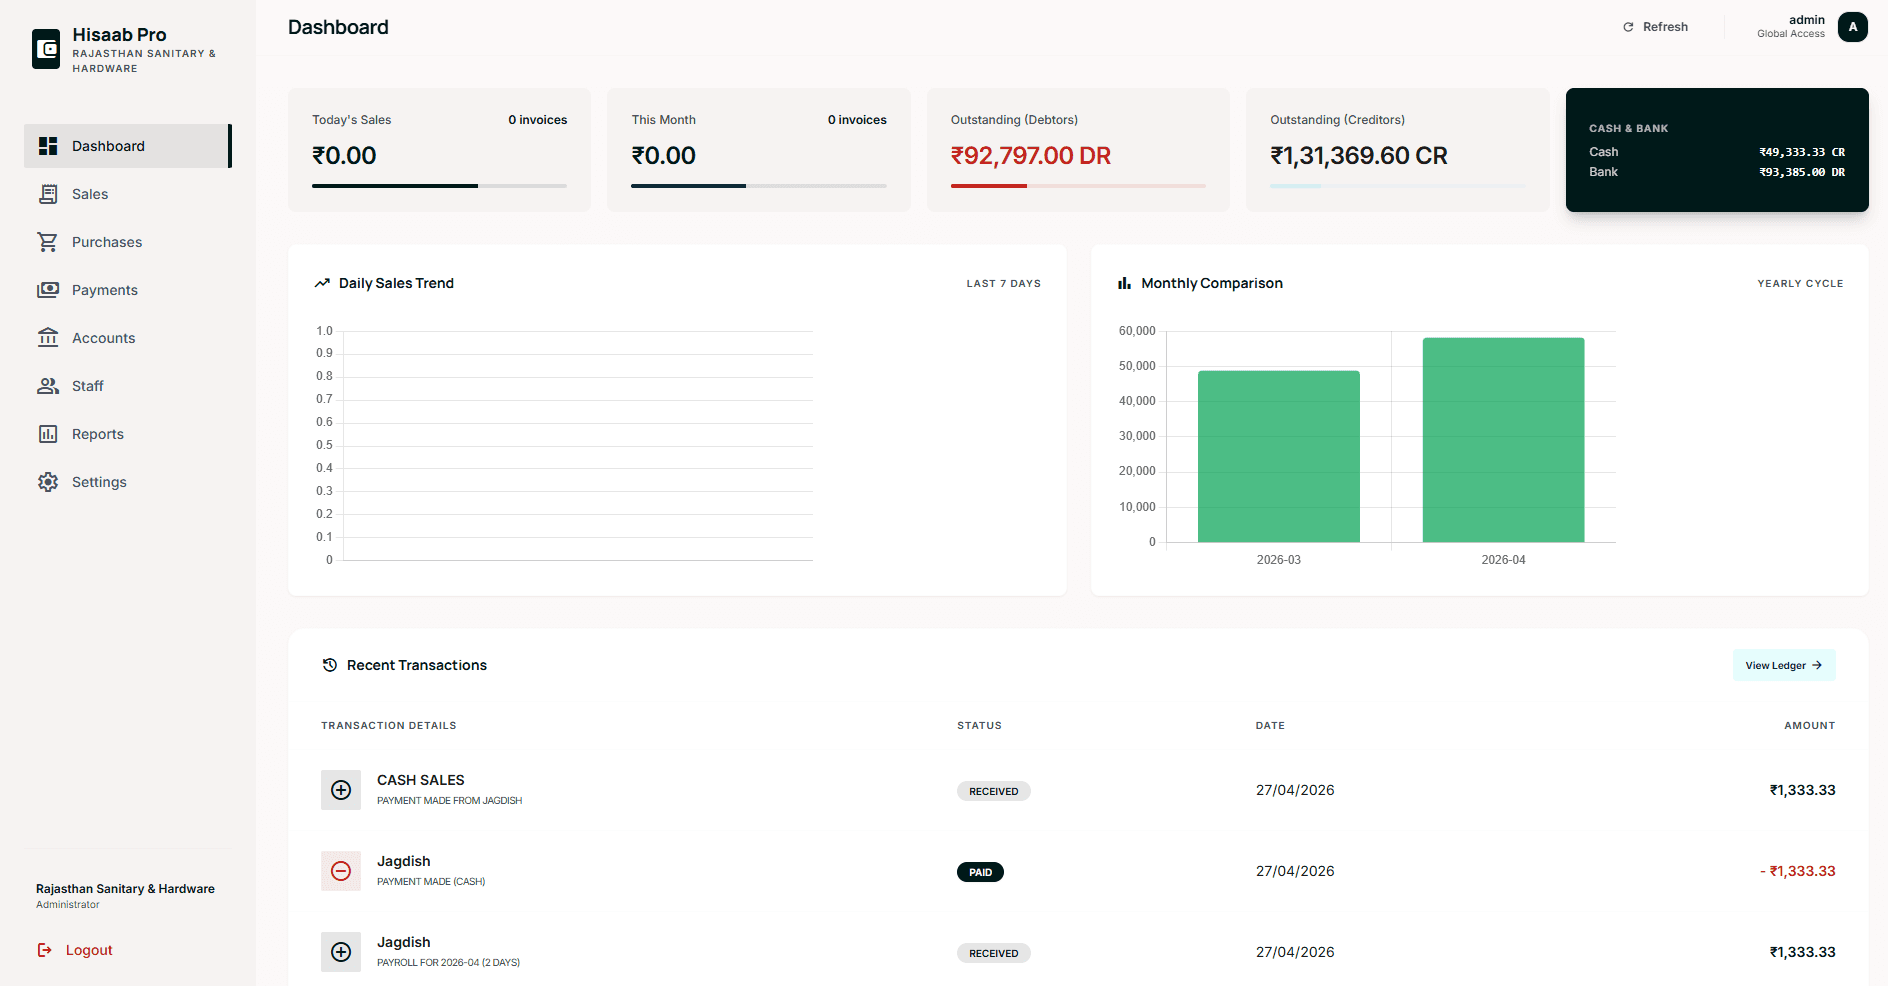Click the Purchases cart icon in sidebar
The image size is (1888, 986).
48,242
